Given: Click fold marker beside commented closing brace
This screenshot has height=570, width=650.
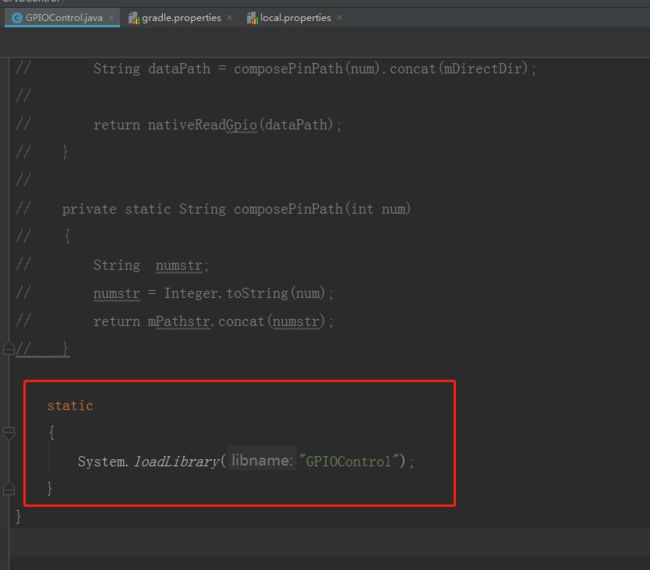Looking at the screenshot, I should (9, 349).
